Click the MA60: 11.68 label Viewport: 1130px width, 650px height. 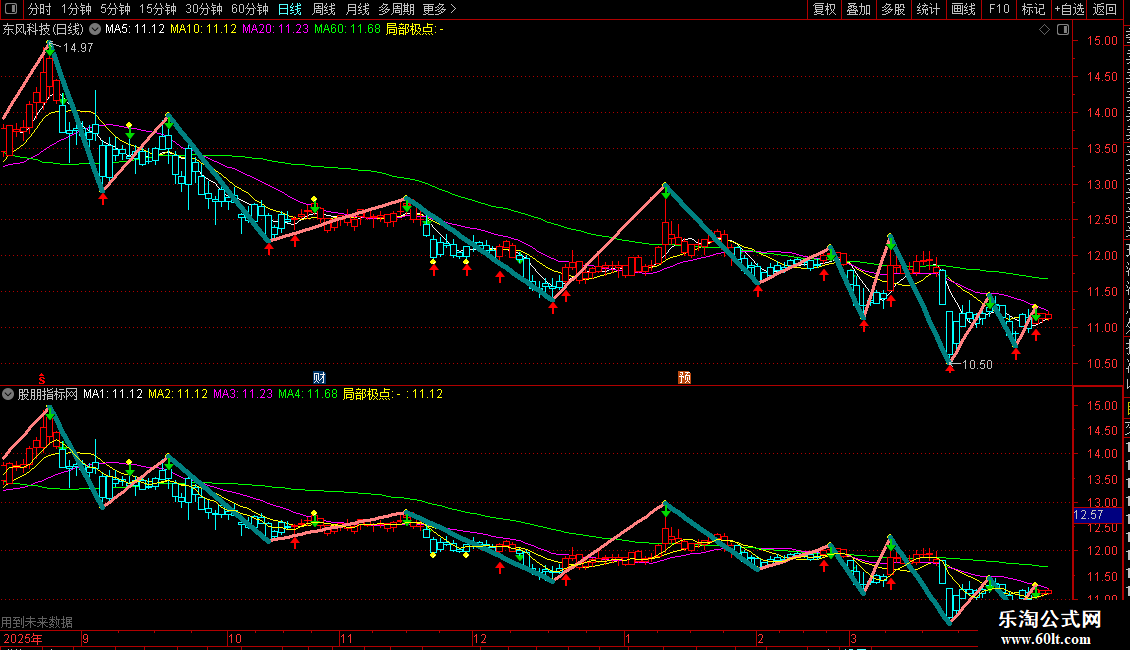pos(347,29)
